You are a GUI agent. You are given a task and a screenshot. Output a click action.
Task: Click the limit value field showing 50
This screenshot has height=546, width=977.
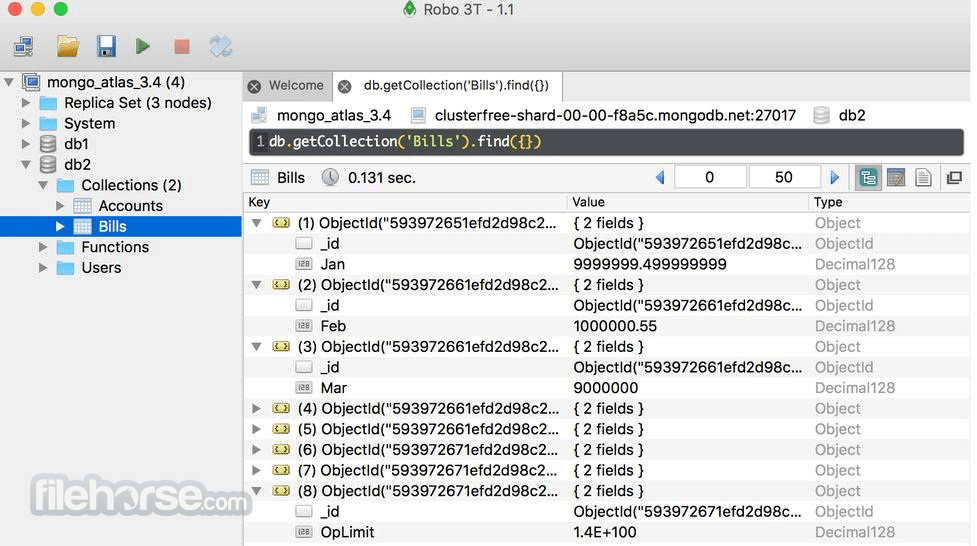pyautogui.click(x=784, y=178)
